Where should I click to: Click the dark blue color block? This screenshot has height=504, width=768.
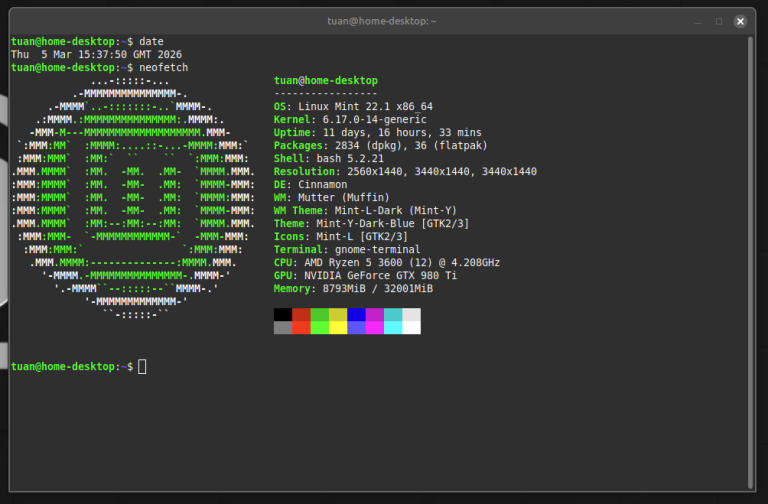[x=356, y=314]
